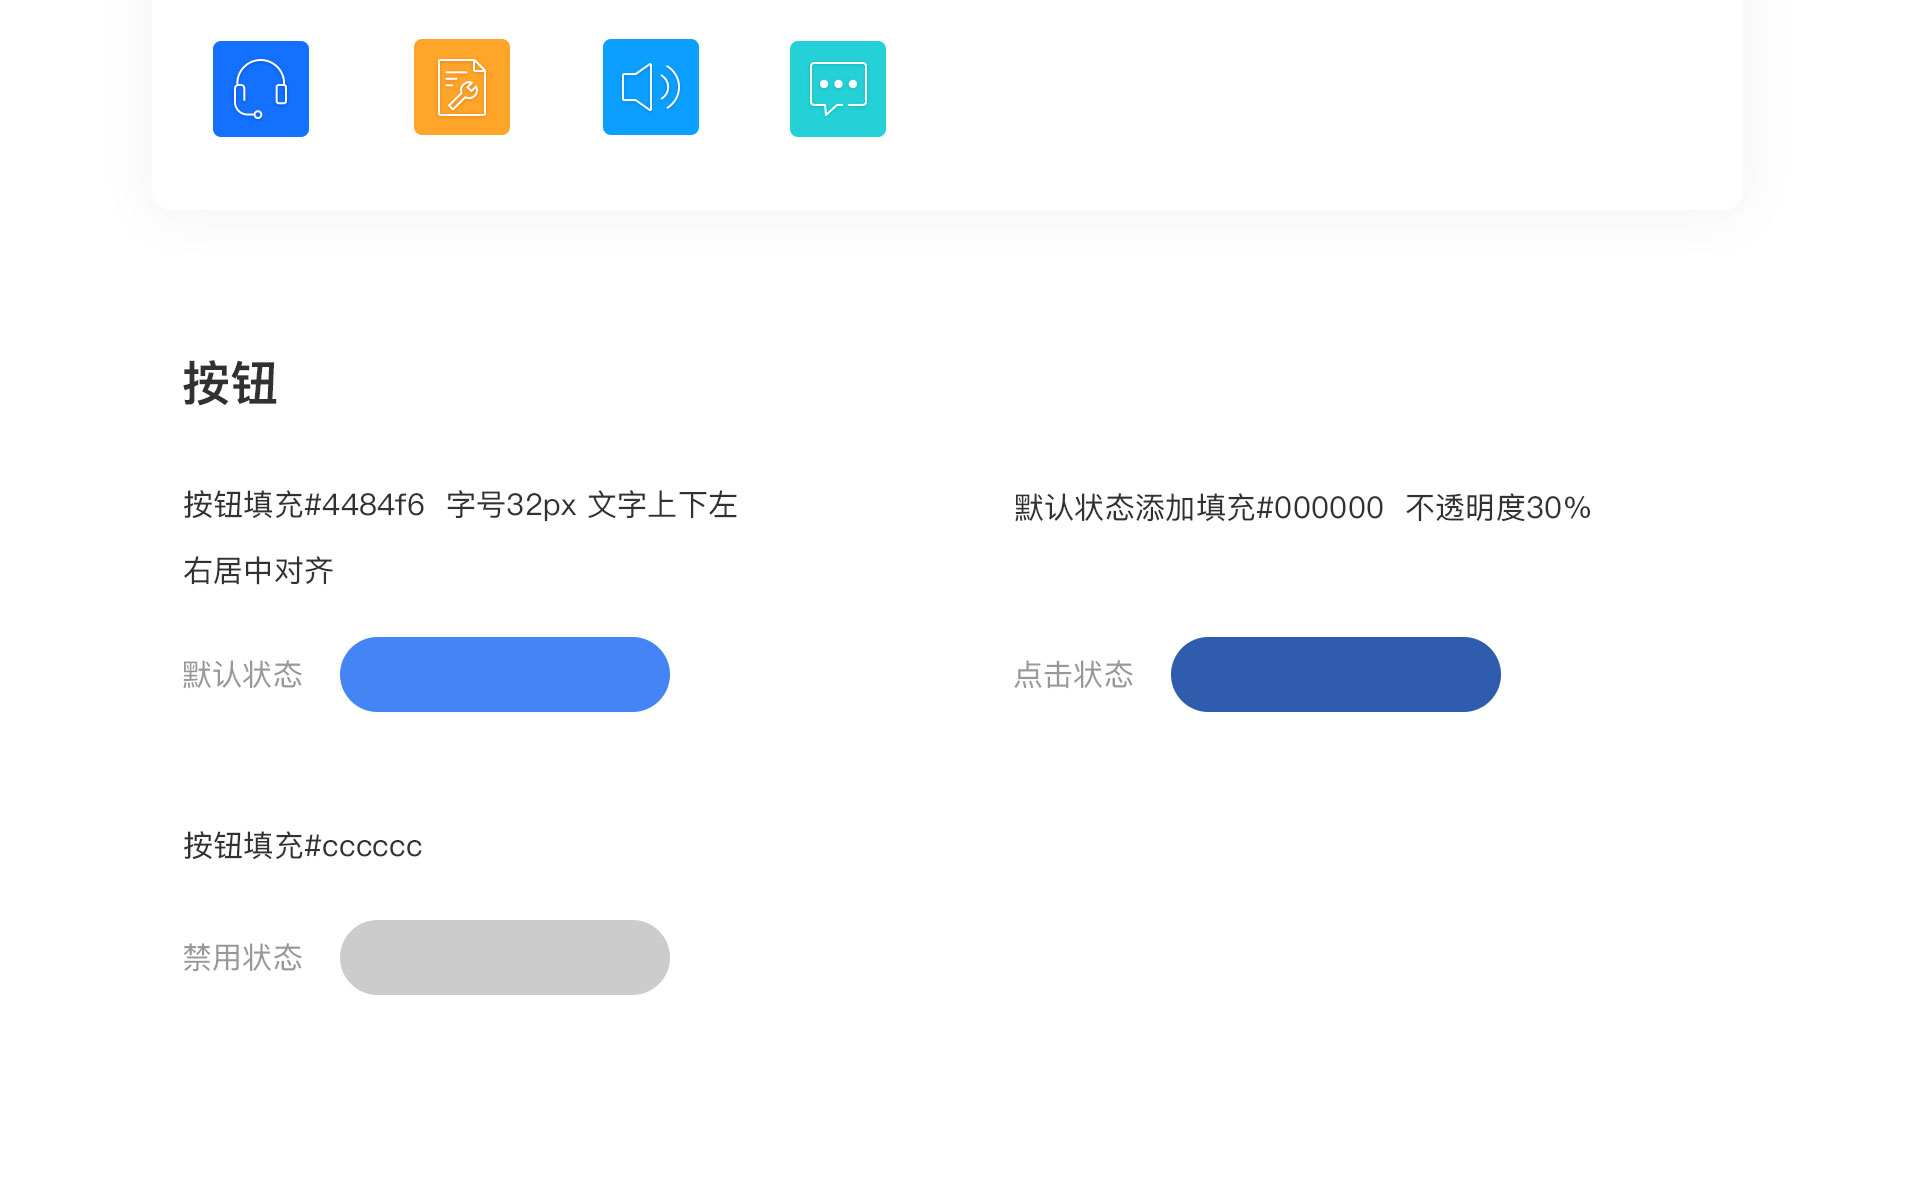Click the 右居中对齐 text line

[258, 571]
